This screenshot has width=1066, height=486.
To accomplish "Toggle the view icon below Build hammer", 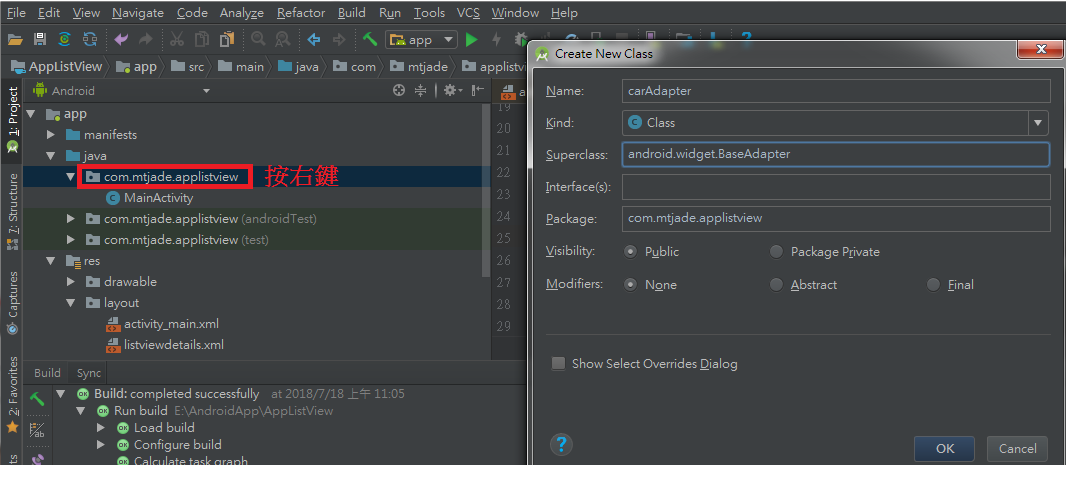I will pos(37,430).
